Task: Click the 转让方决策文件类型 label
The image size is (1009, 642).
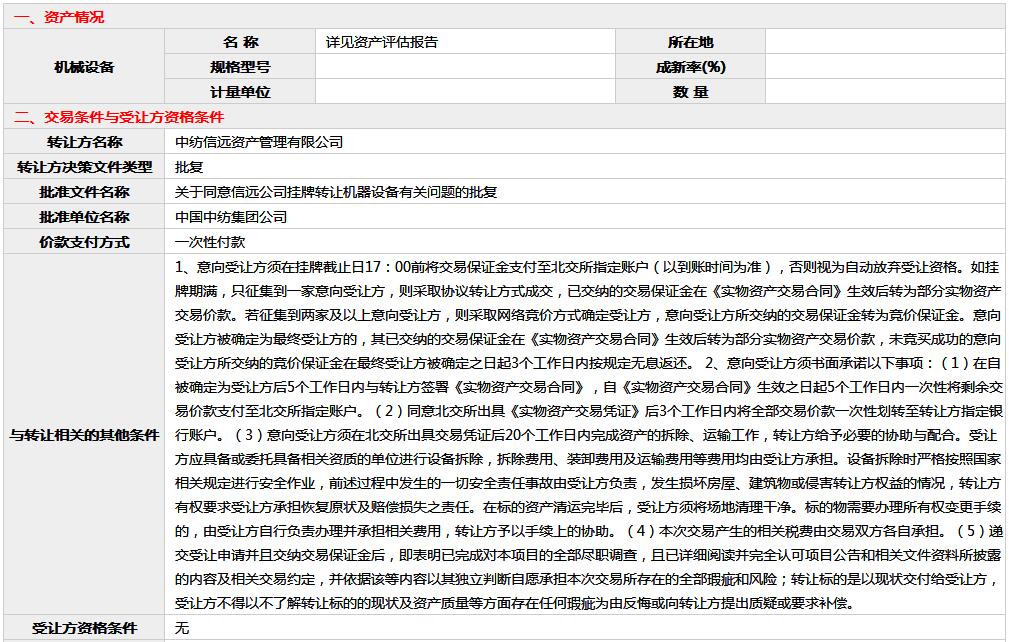Action: (x=84, y=167)
